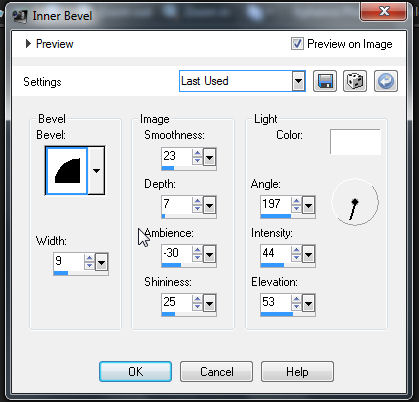This screenshot has height=402, width=419.
Task: Click the OK button
Action: pyautogui.click(x=136, y=372)
